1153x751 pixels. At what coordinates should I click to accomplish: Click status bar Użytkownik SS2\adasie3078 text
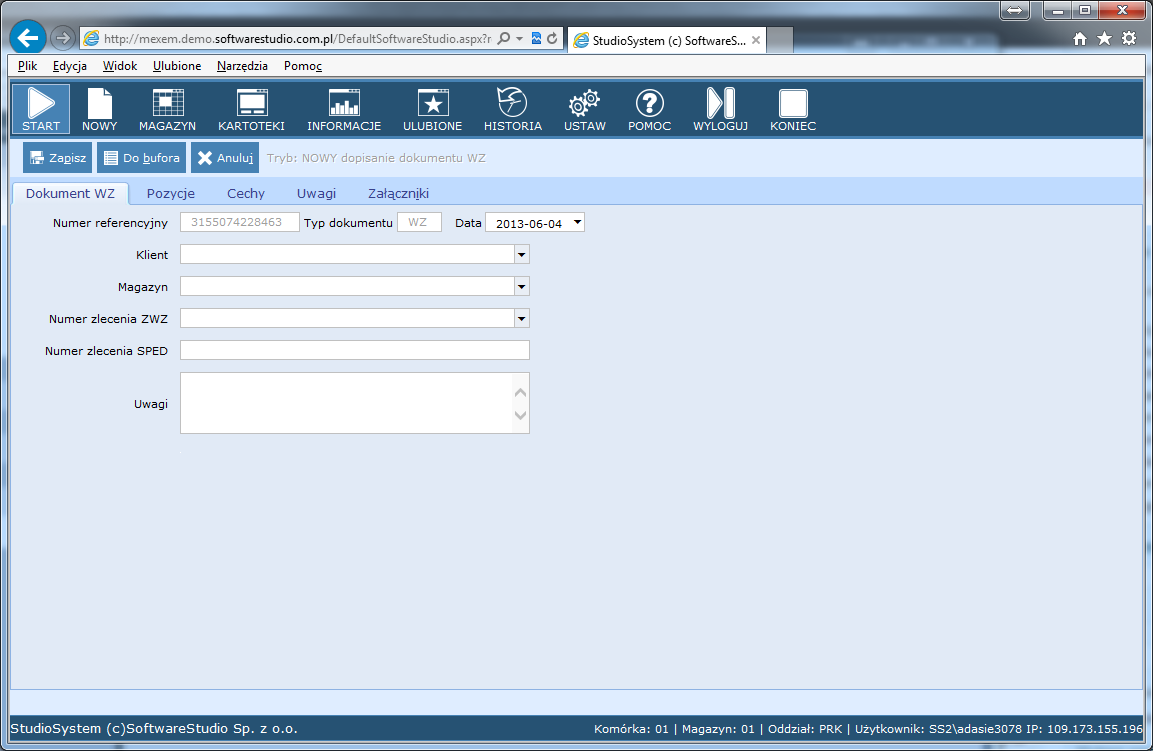tap(938, 729)
